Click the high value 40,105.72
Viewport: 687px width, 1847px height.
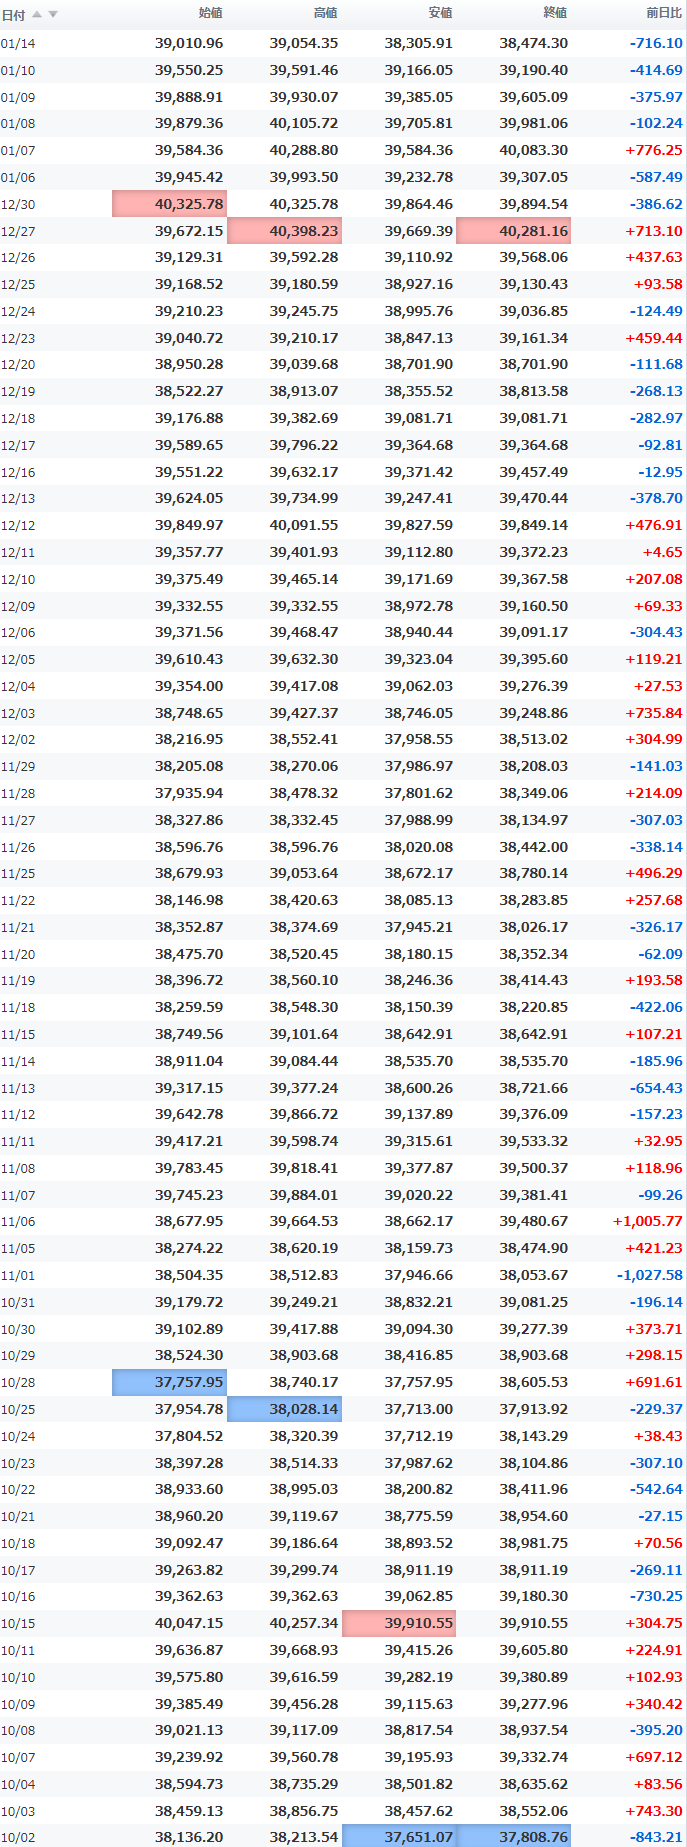tap(304, 124)
